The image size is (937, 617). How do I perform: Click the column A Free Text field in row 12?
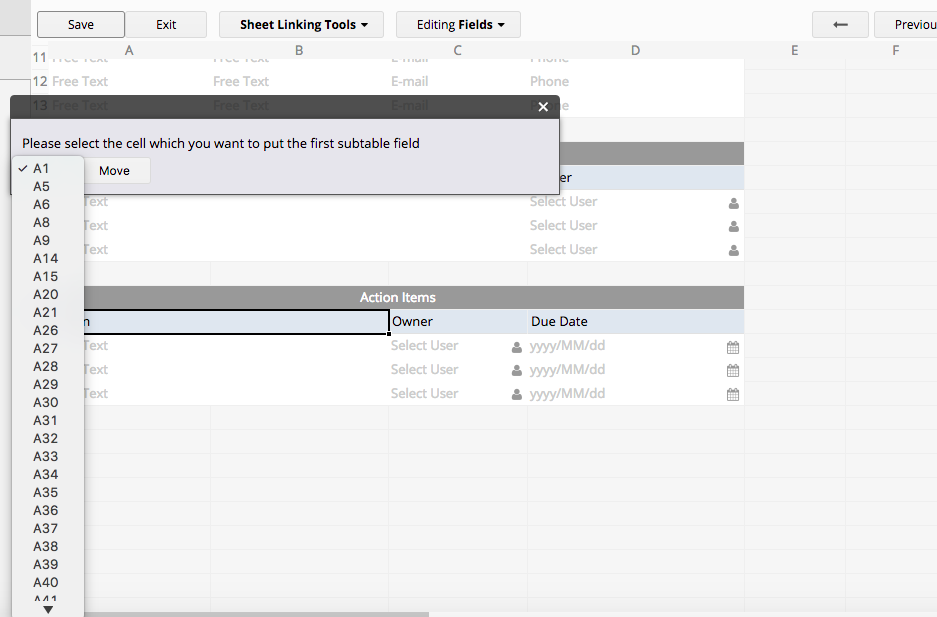pos(130,81)
